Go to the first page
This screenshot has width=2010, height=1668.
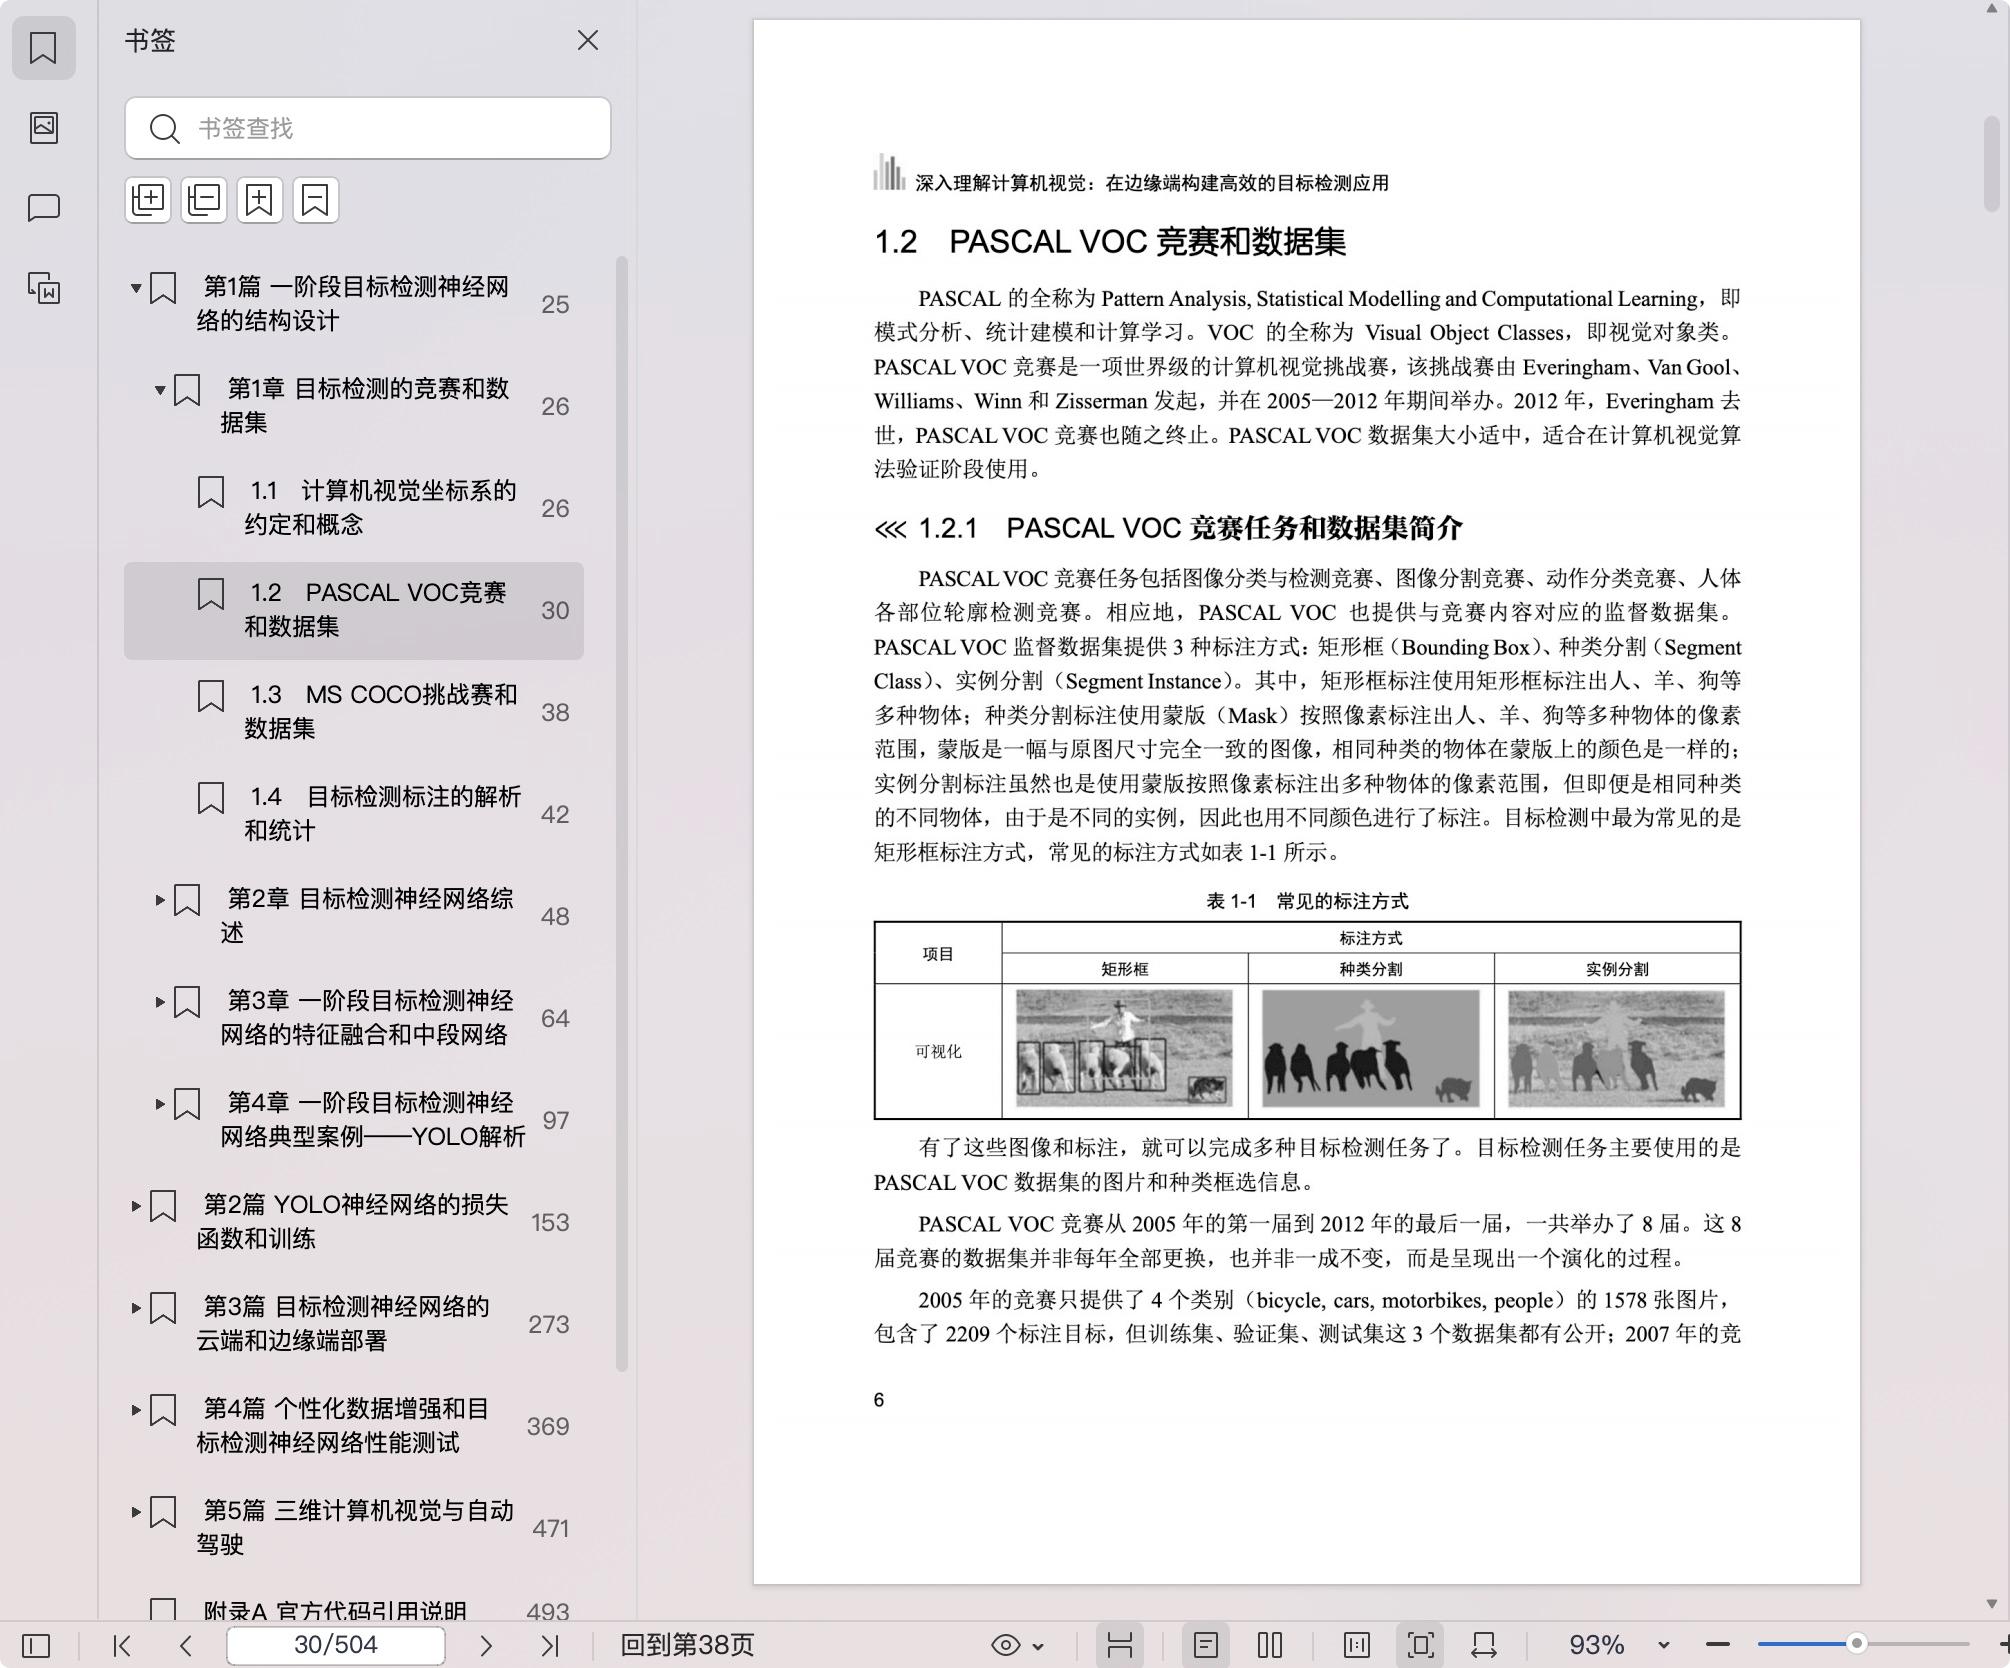point(122,1645)
